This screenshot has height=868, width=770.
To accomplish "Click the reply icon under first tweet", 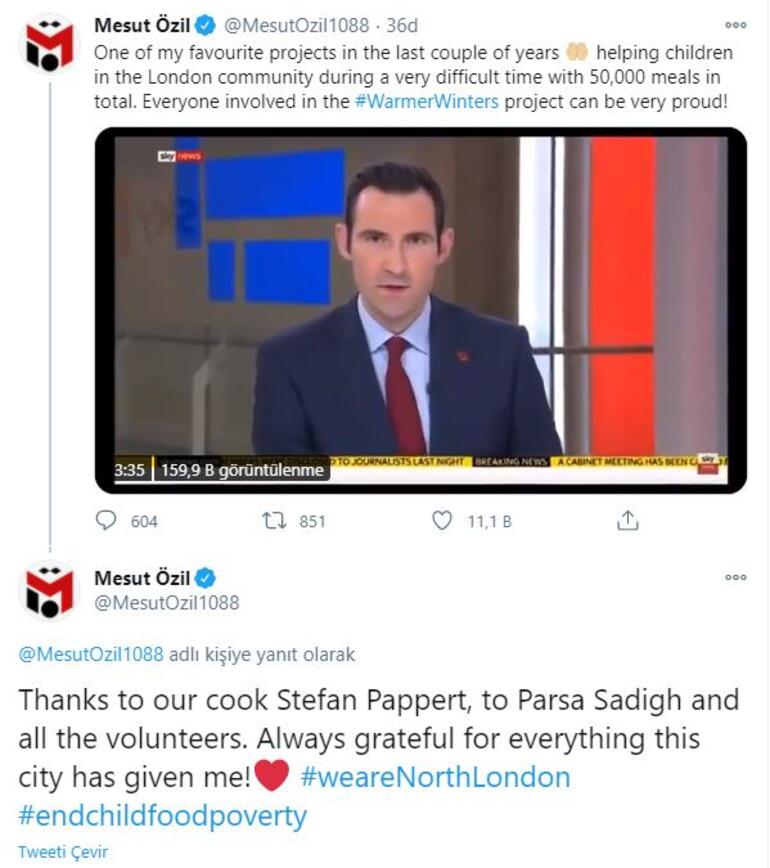I will pos(106,520).
